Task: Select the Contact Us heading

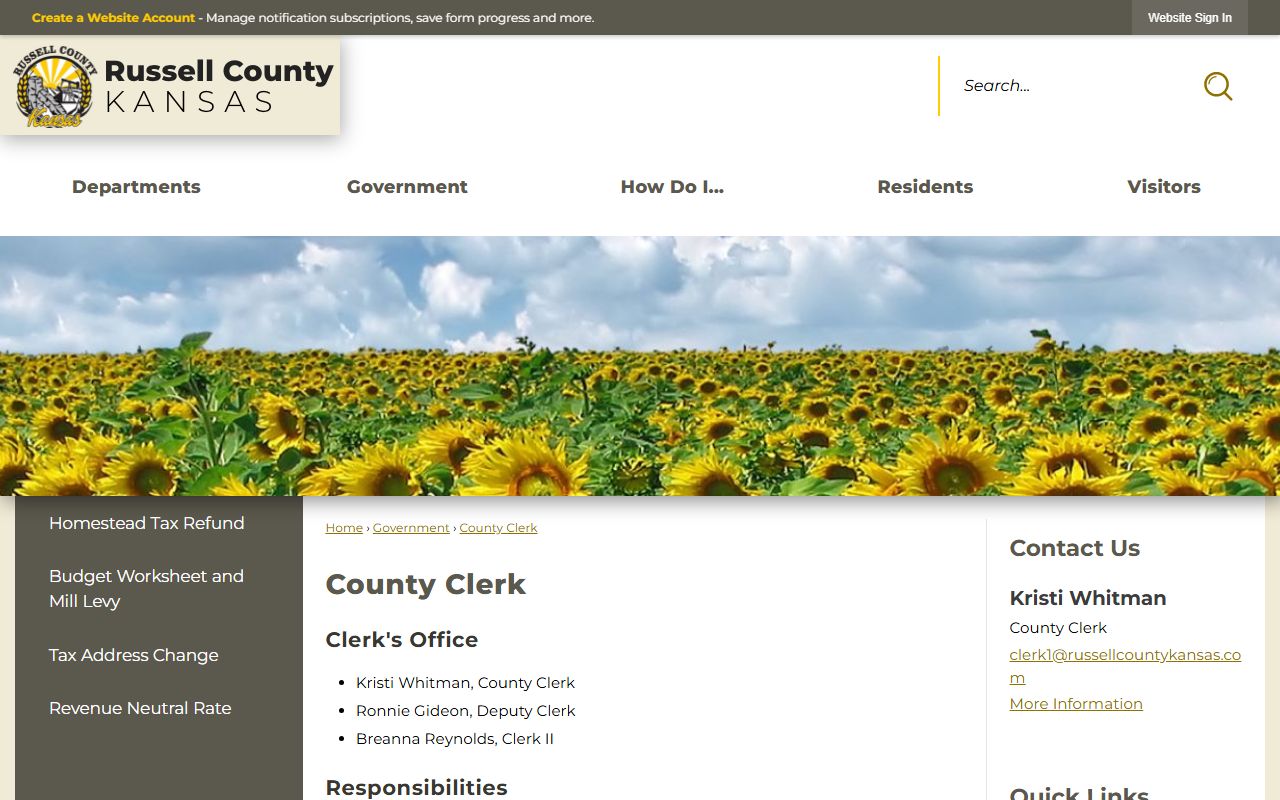Action: click(x=1074, y=548)
